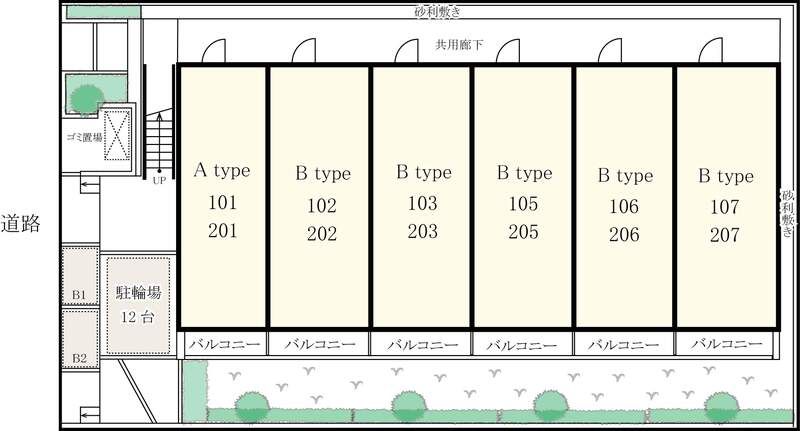Click the UP staircase label
The image size is (800, 431).
tap(159, 180)
